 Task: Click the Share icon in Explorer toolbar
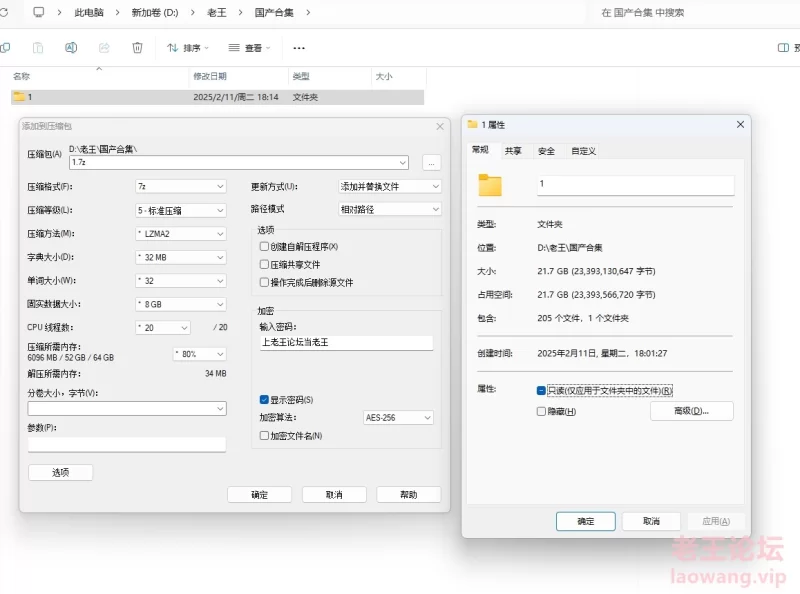tap(104, 48)
